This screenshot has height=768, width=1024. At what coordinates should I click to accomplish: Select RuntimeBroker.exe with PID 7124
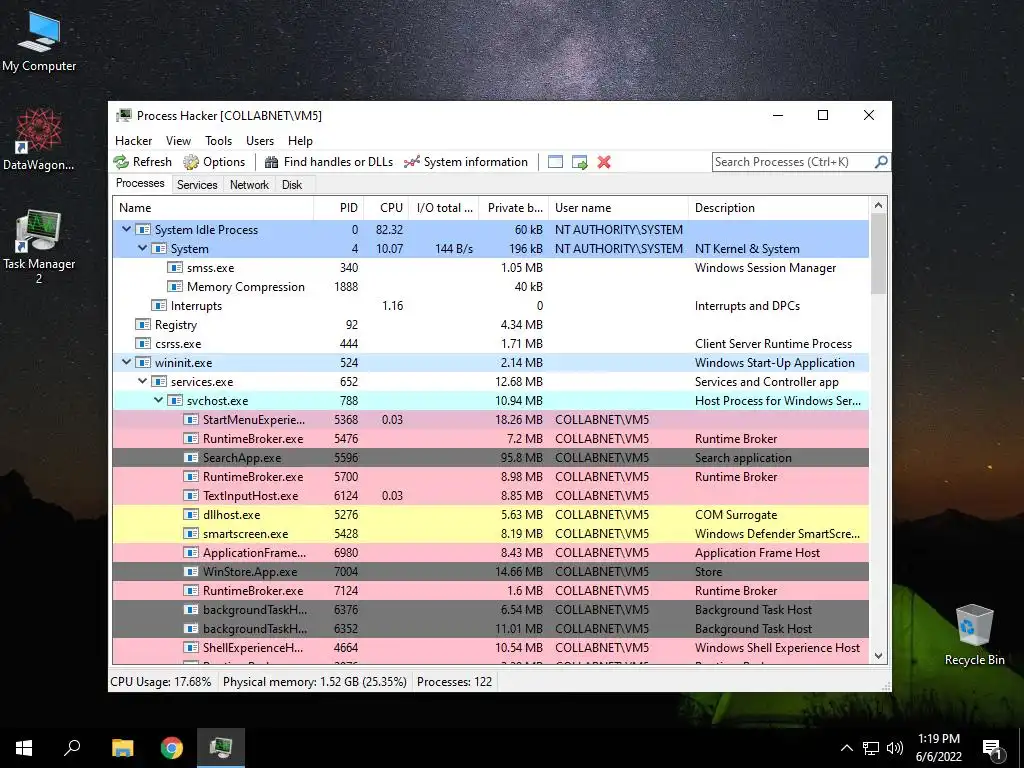click(490, 591)
